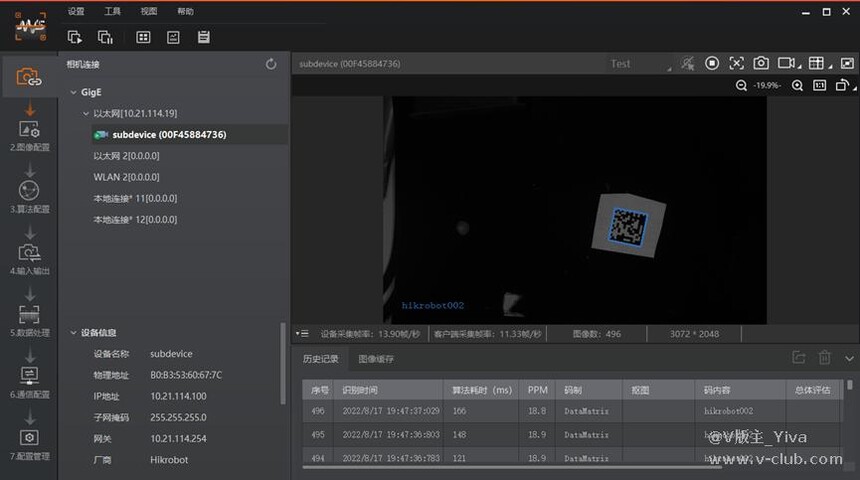Delete history records with trash icon
860x480 pixels.
coord(824,358)
